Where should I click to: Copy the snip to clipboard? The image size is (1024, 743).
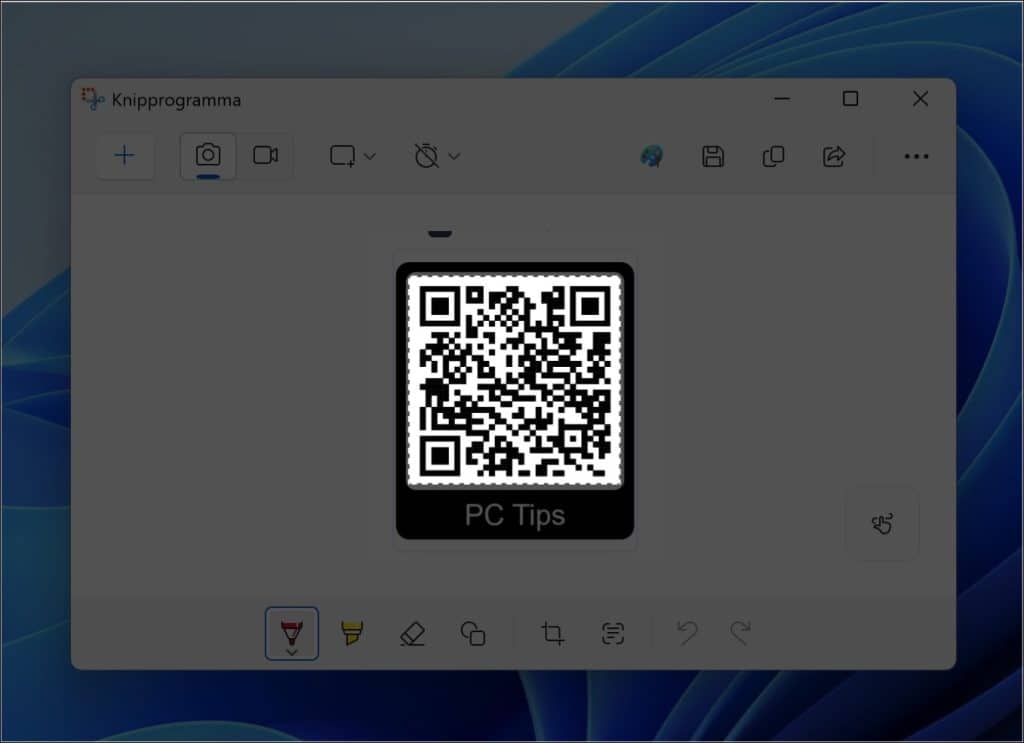pos(773,157)
